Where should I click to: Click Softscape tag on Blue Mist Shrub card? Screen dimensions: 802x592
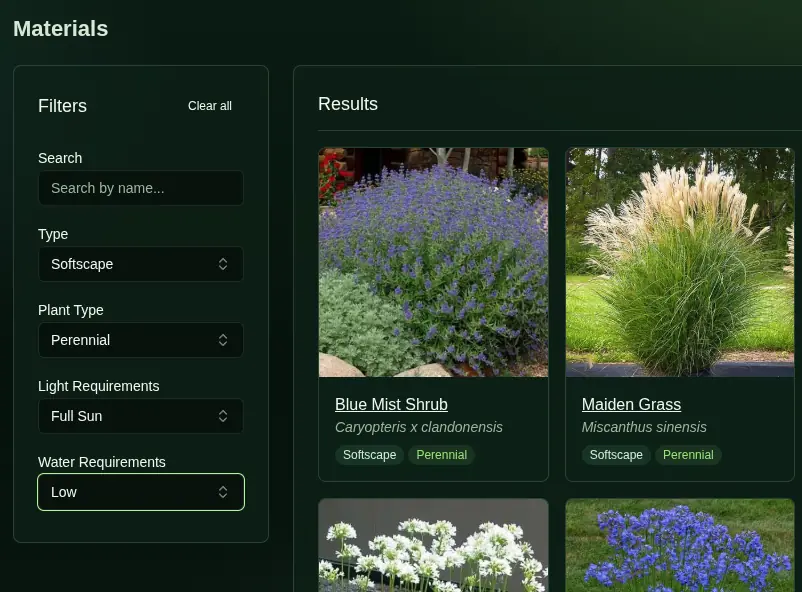(369, 455)
